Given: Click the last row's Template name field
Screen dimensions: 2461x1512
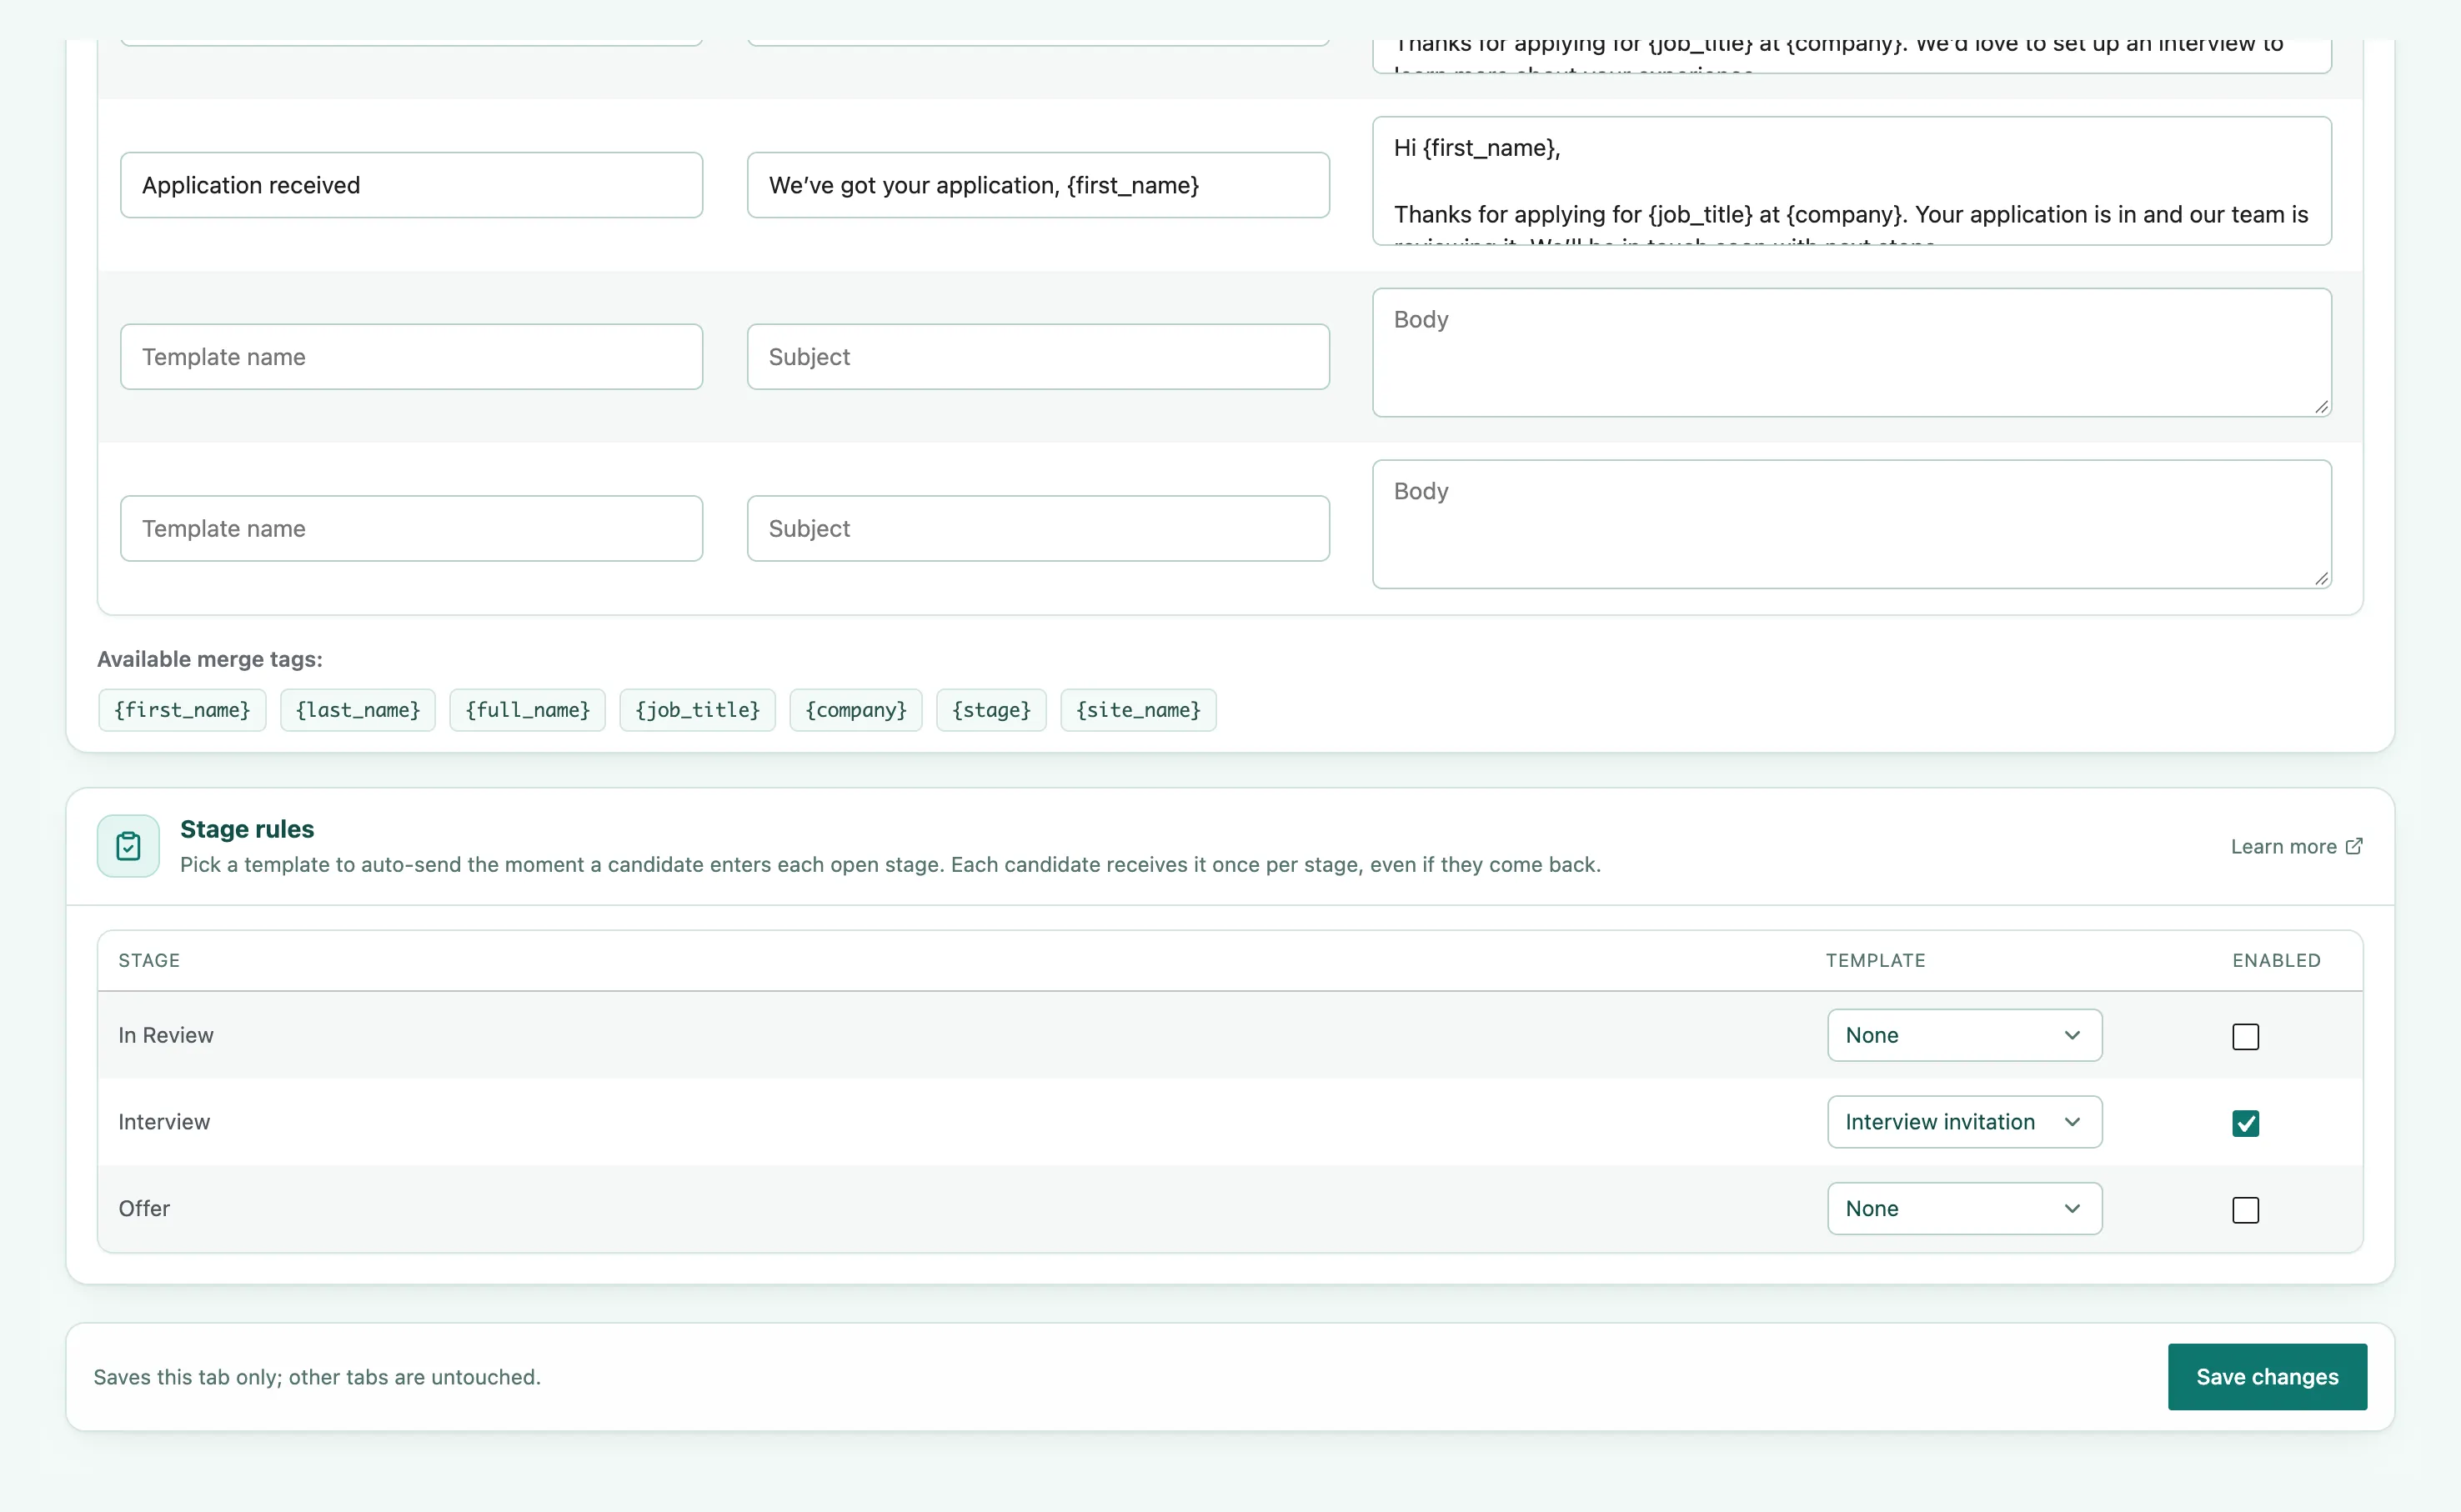Looking at the screenshot, I should [x=411, y=529].
